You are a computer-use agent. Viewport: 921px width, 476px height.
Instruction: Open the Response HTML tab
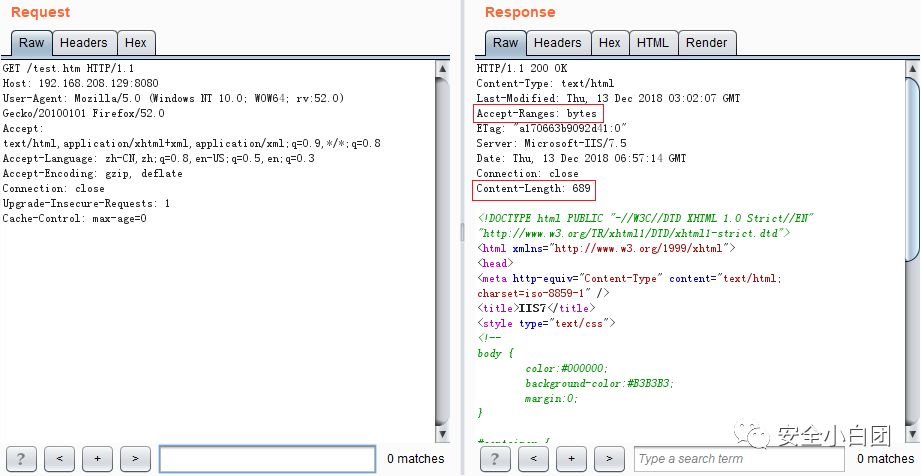coord(652,43)
